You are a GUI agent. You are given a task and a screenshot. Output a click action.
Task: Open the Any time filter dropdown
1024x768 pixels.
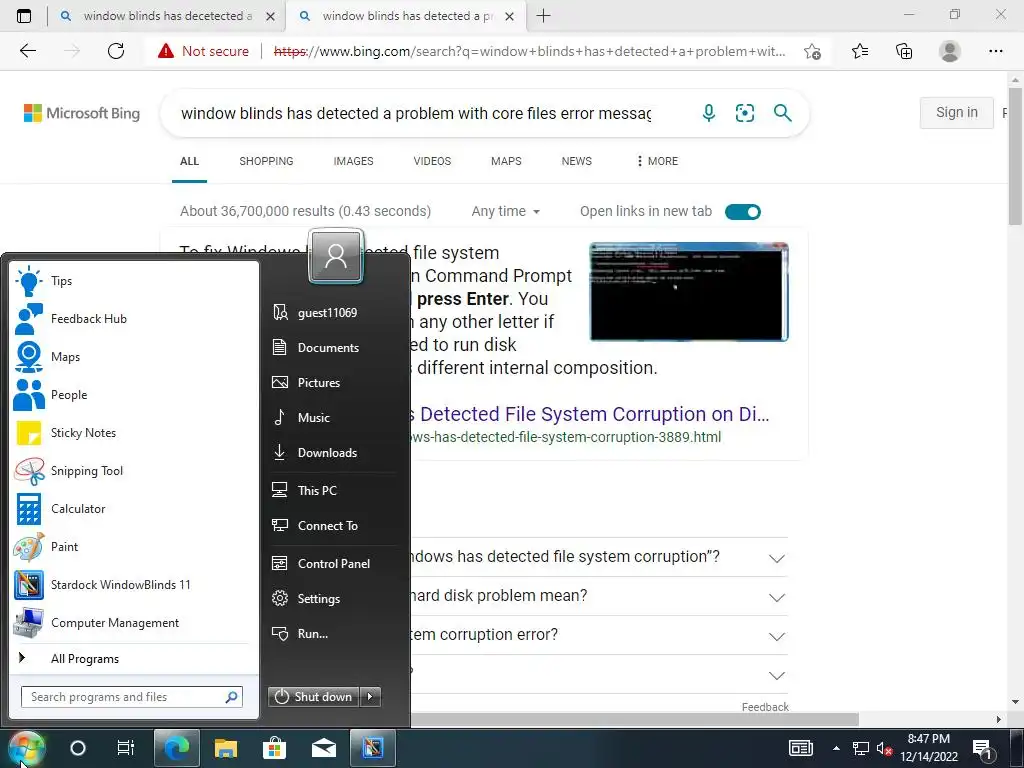click(505, 211)
